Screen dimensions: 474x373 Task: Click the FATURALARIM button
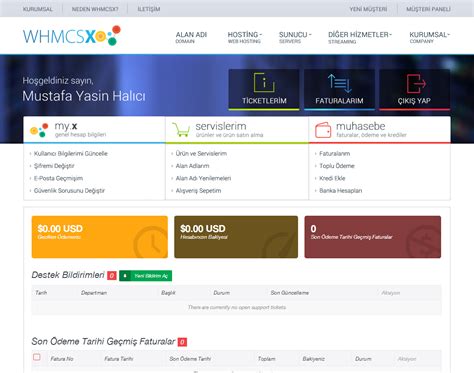tap(339, 89)
